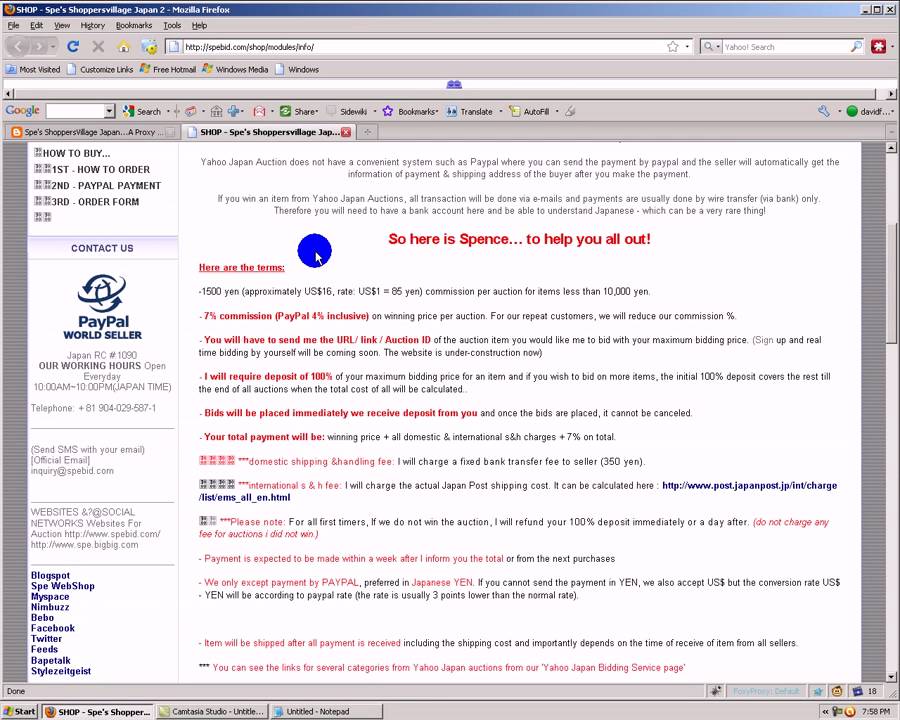Expand the Translate dropdown arrow
900x720 pixels.
pyautogui.click(x=501, y=111)
